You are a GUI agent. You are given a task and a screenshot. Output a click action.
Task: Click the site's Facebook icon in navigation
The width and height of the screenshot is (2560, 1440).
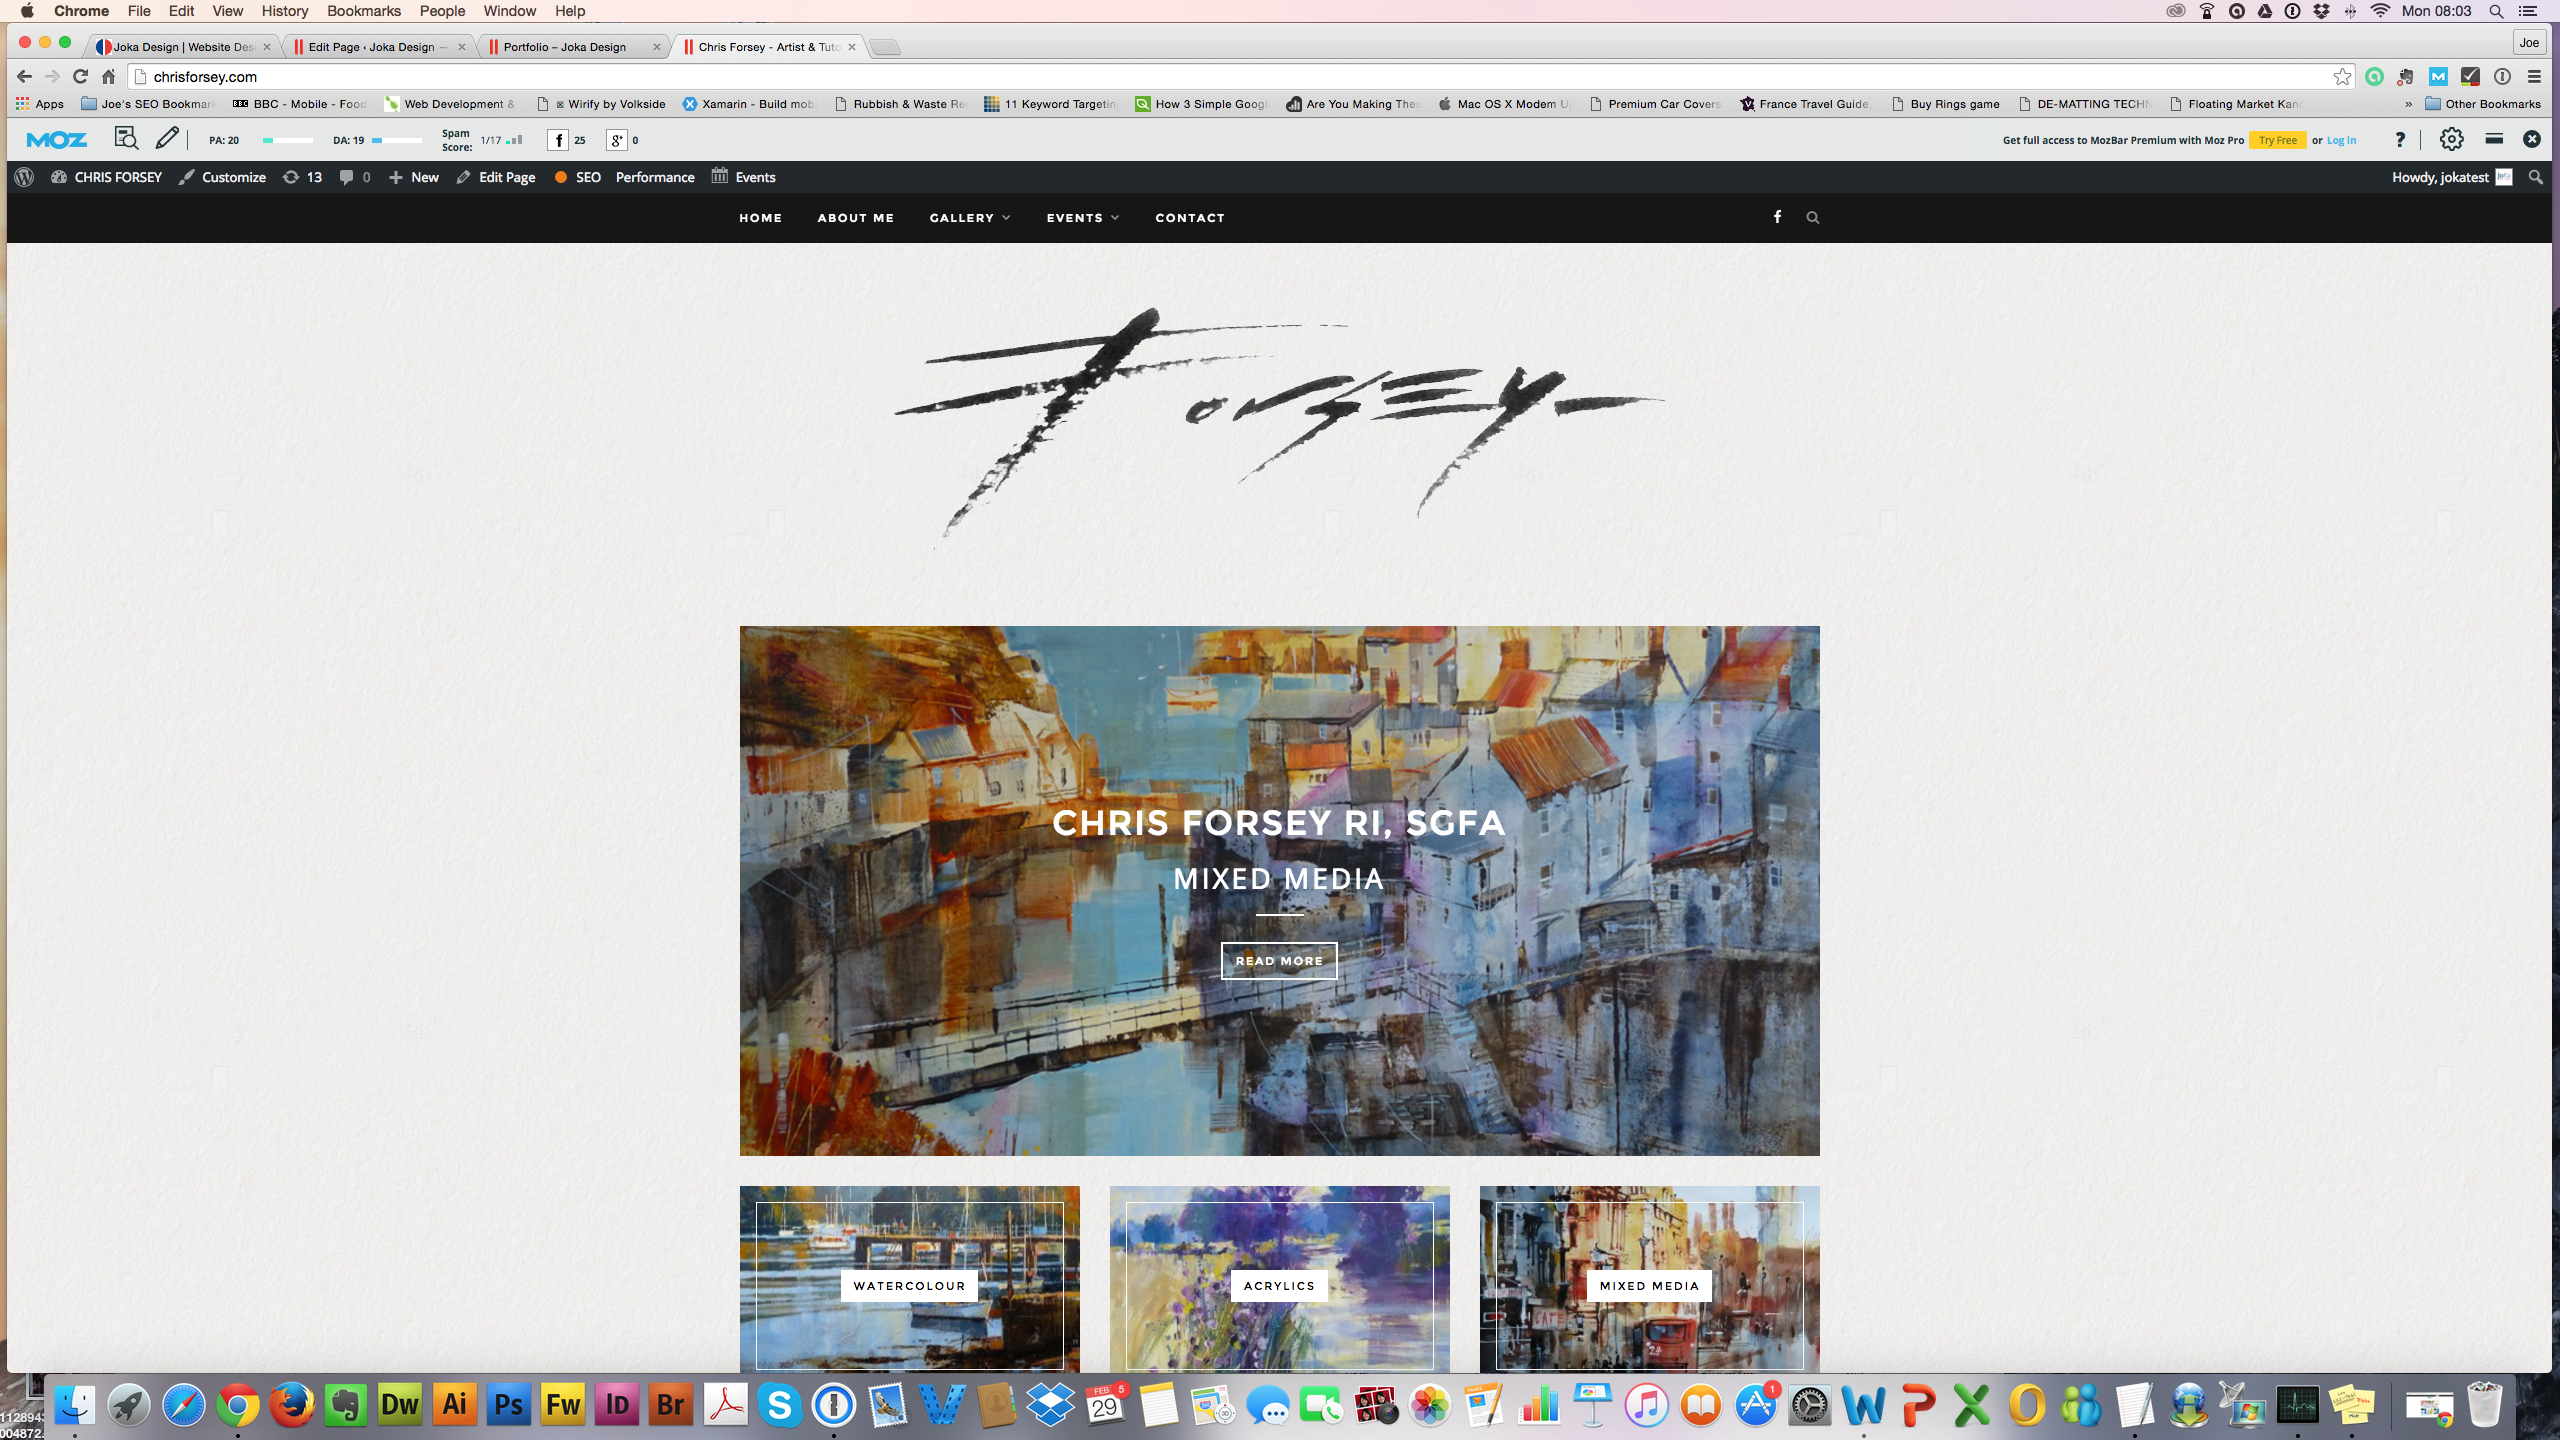tap(1777, 217)
